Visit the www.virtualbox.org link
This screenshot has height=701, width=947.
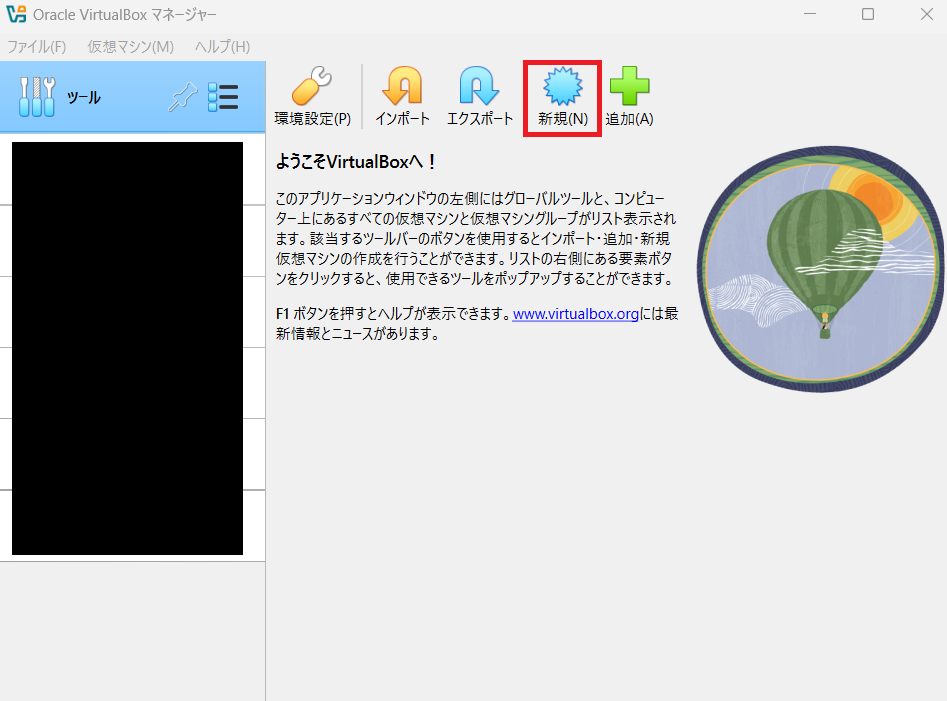tap(575, 314)
